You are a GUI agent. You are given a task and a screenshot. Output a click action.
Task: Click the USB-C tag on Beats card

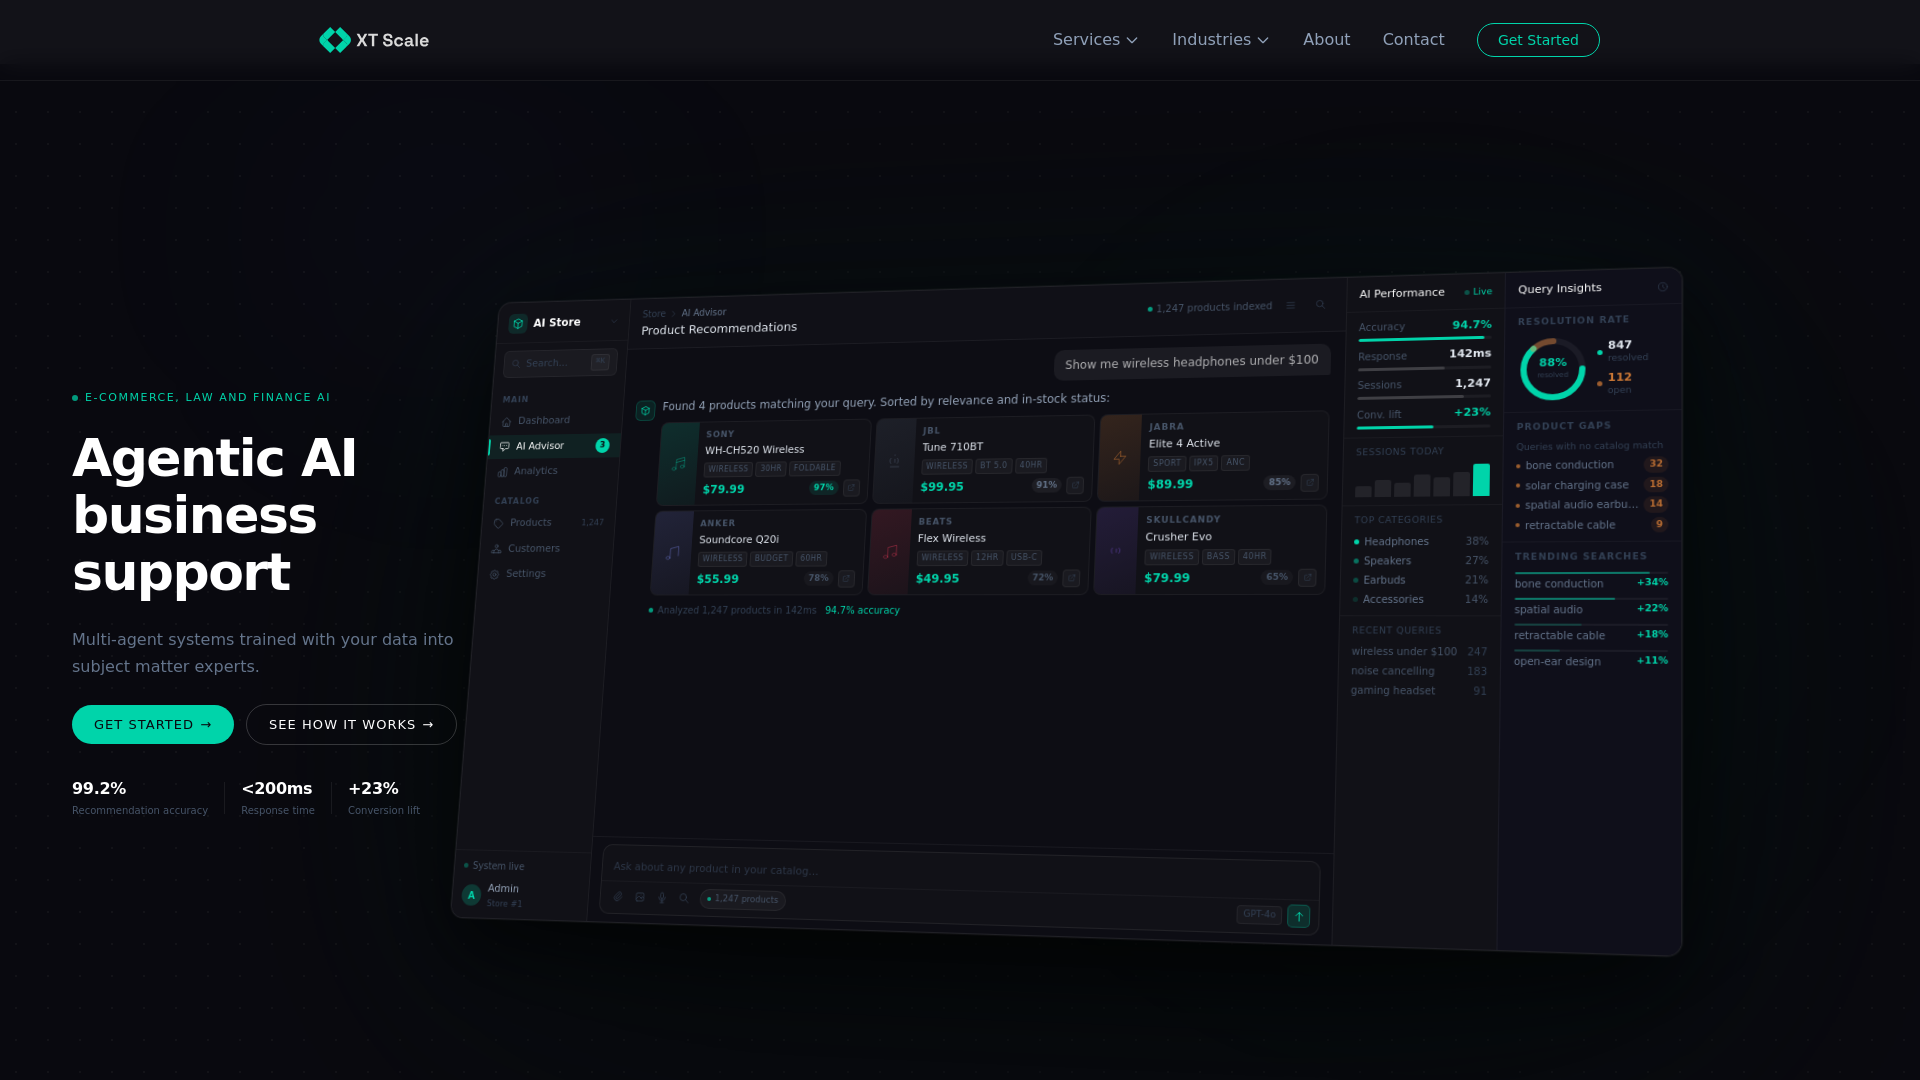[1024, 557]
